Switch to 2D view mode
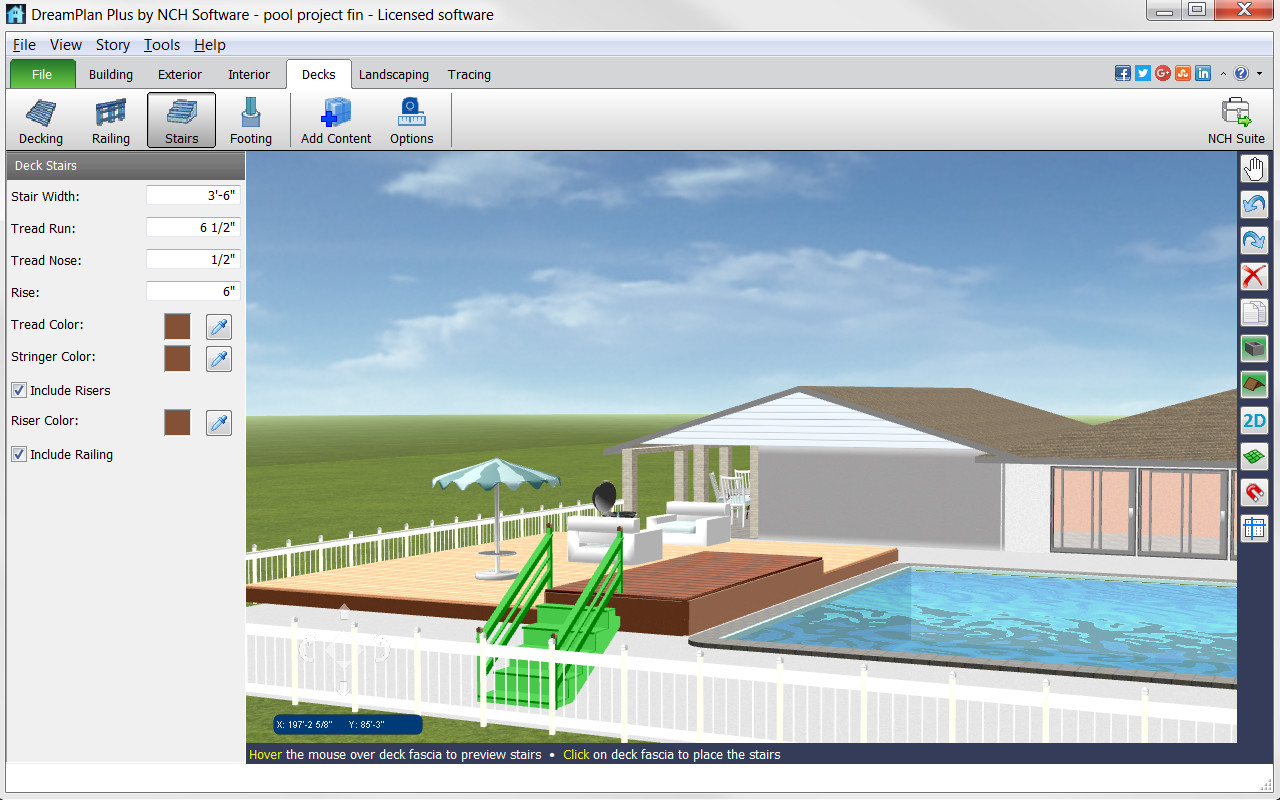 point(1254,420)
